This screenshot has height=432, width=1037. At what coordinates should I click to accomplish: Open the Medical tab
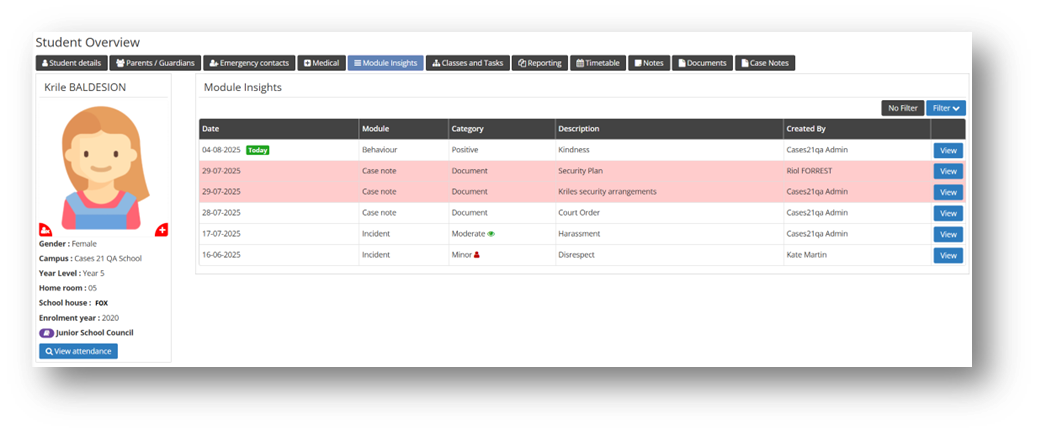(x=321, y=63)
